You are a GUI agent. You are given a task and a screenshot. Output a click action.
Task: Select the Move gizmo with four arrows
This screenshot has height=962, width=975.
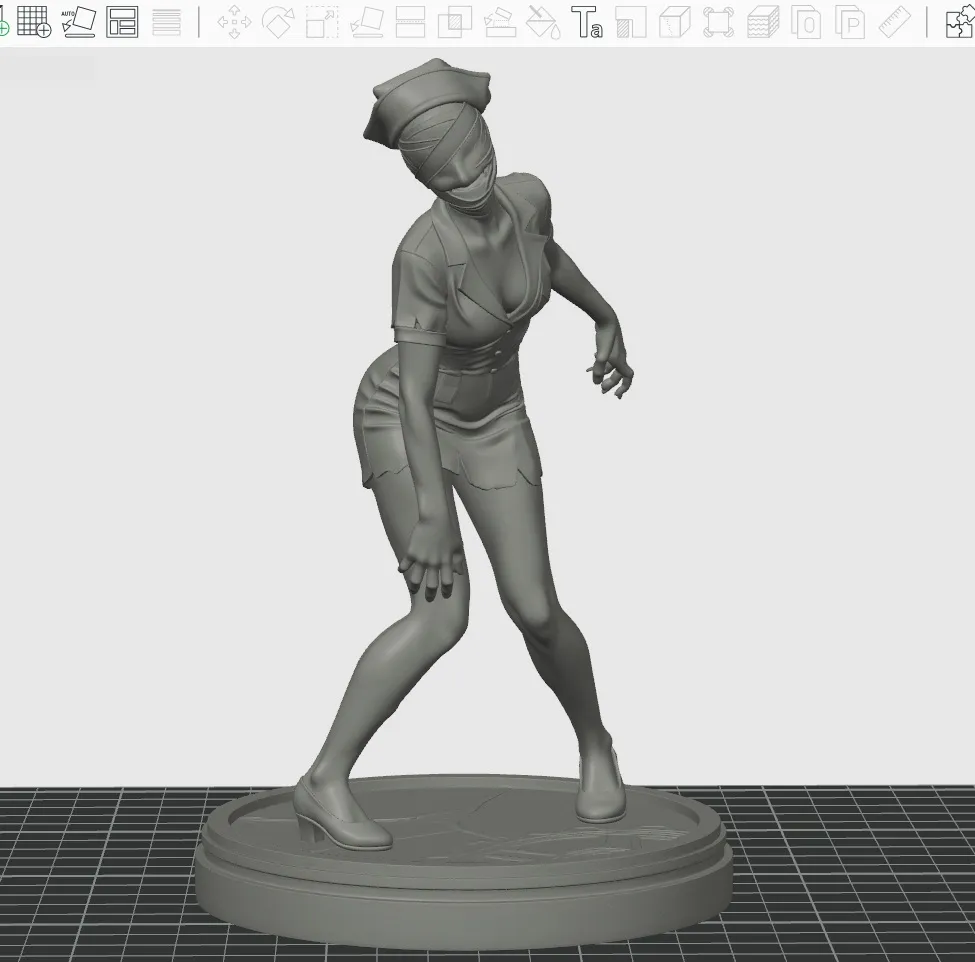[234, 22]
